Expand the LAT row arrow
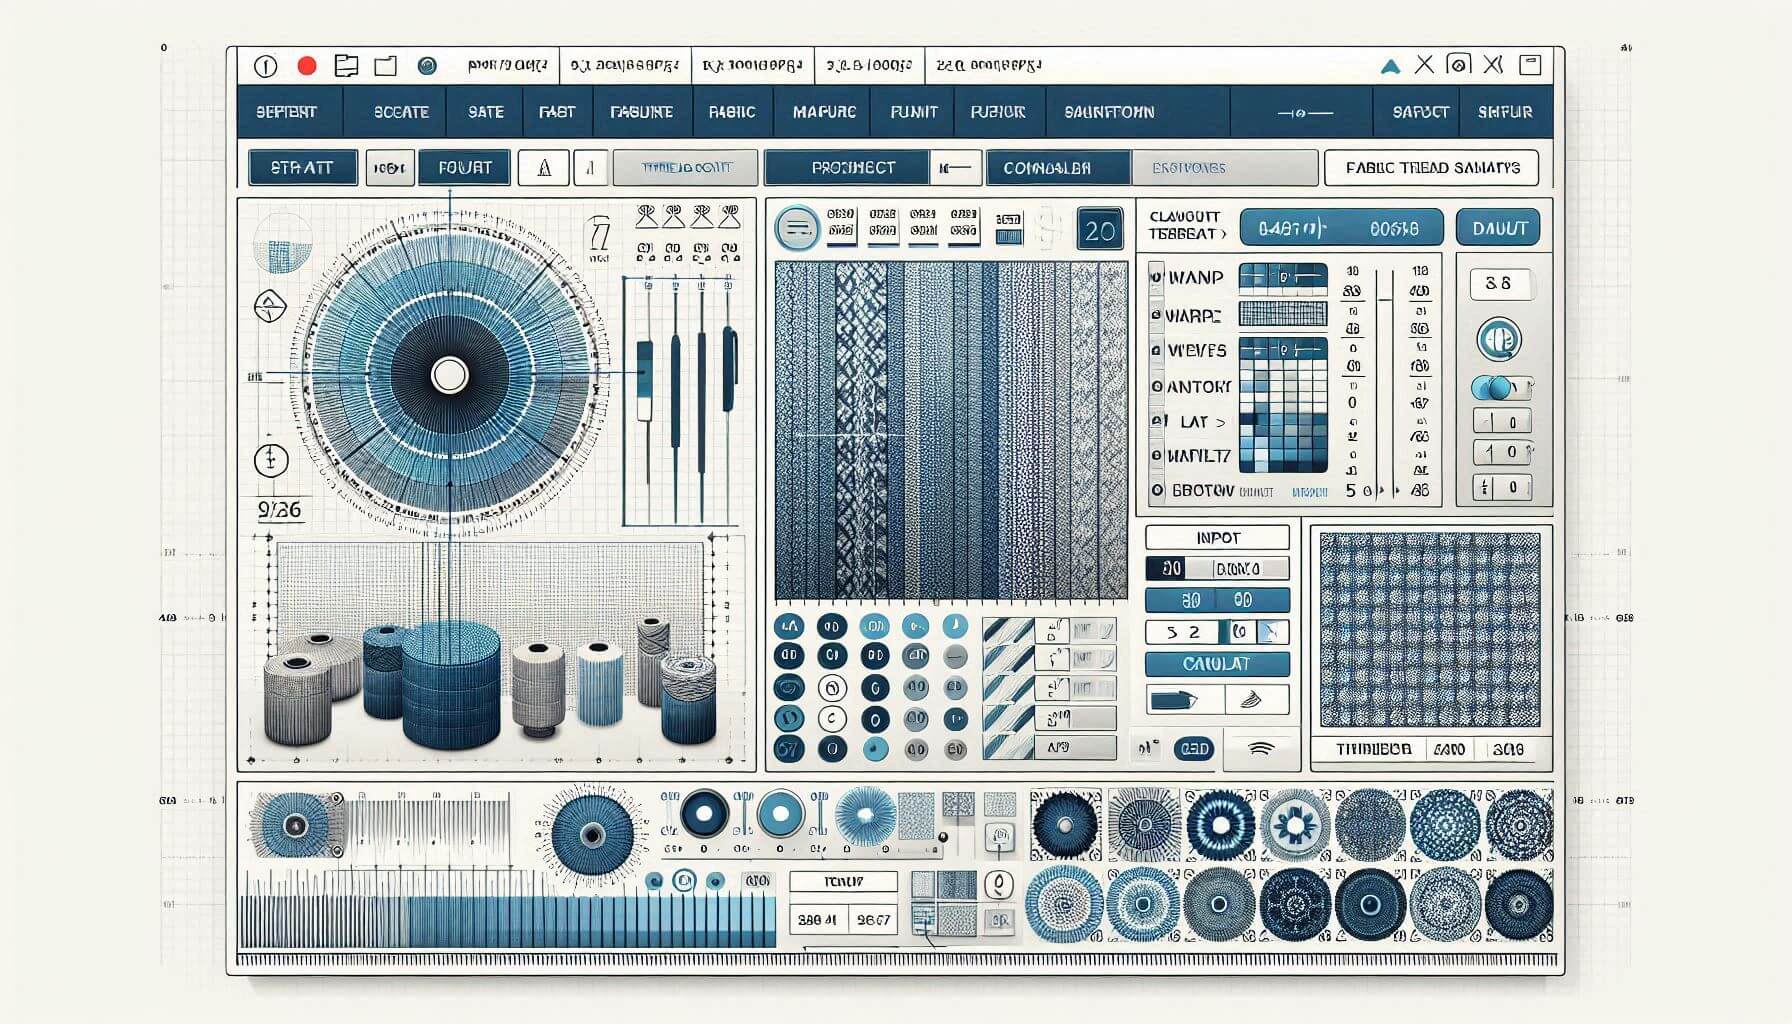The height and width of the screenshot is (1024, 1792). 1220,422
